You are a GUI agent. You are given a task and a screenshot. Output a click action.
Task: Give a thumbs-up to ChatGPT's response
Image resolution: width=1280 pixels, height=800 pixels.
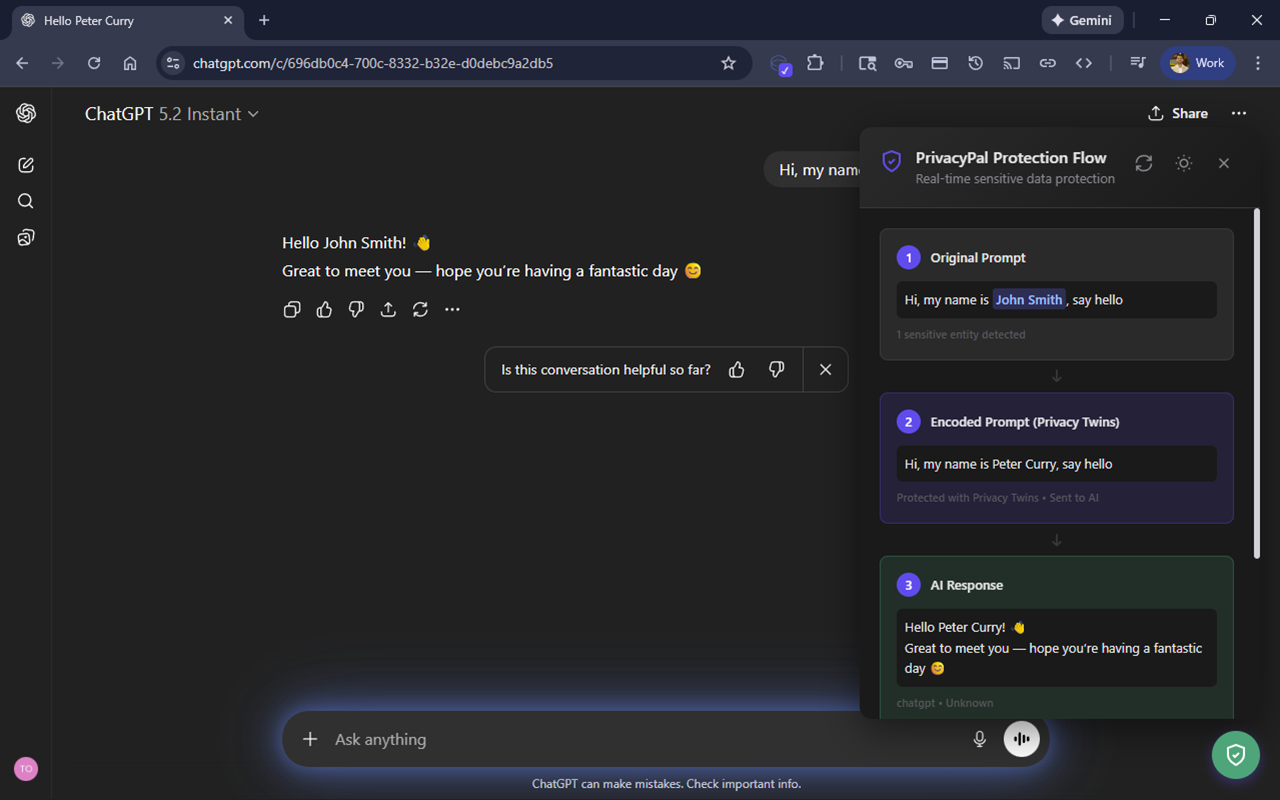click(x=324, y=309)
